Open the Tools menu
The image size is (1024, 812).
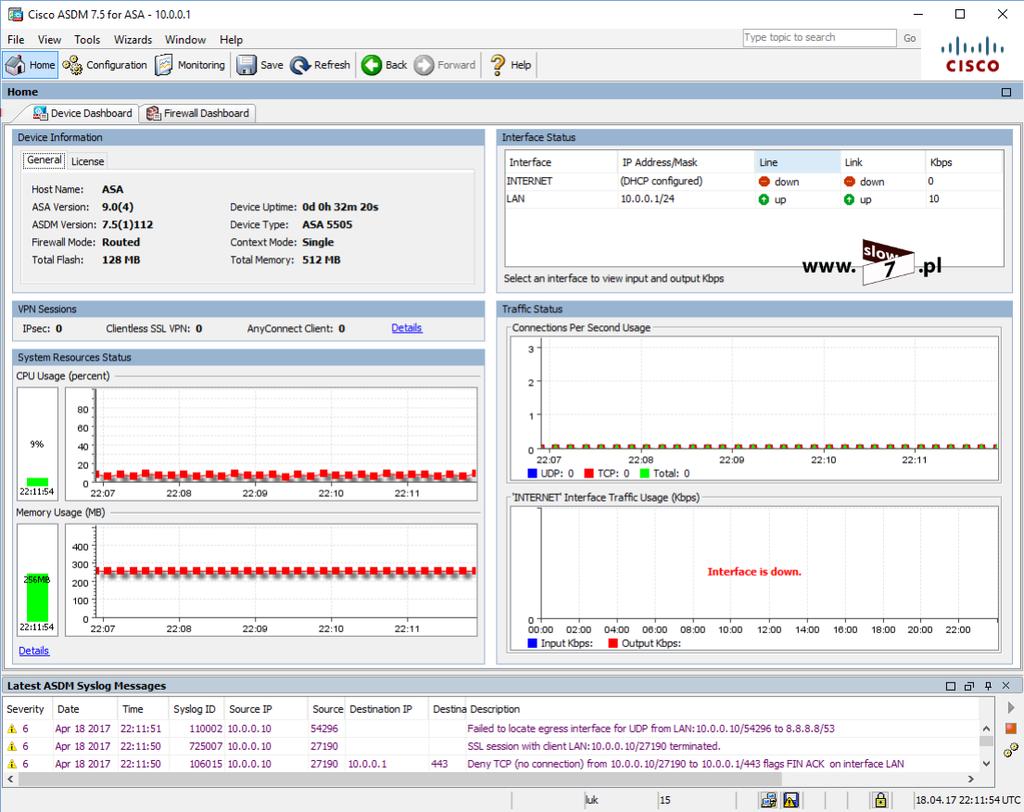(x=87, y=40)
